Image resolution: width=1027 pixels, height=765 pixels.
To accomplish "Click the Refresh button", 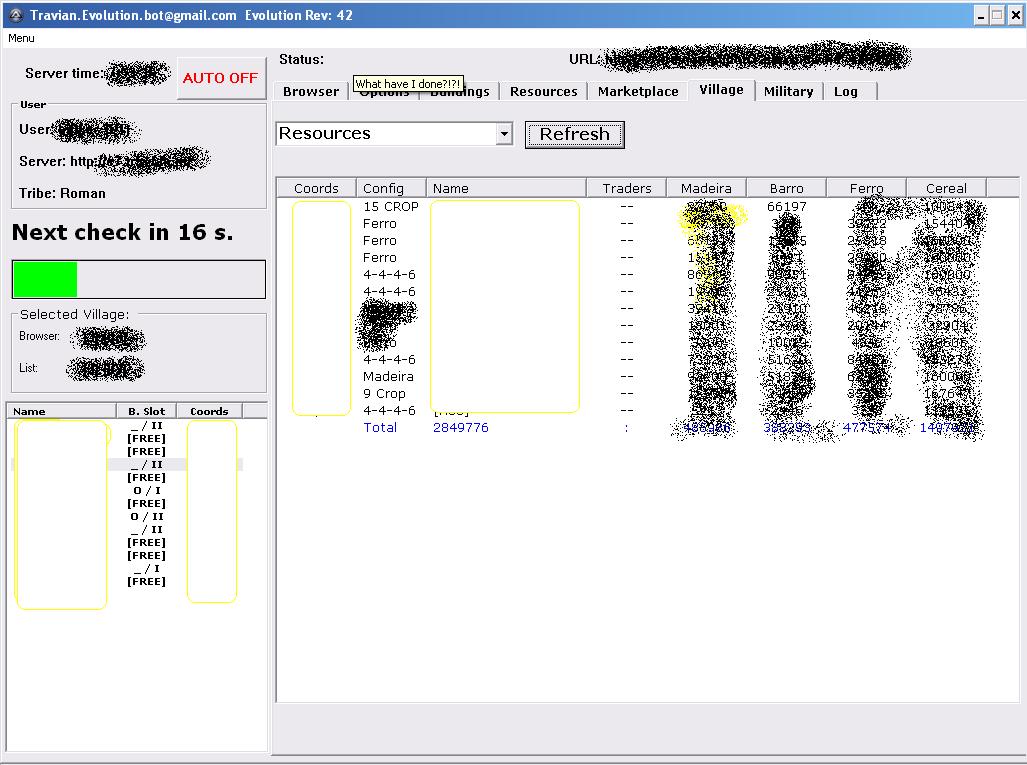I will coord(574,134).
